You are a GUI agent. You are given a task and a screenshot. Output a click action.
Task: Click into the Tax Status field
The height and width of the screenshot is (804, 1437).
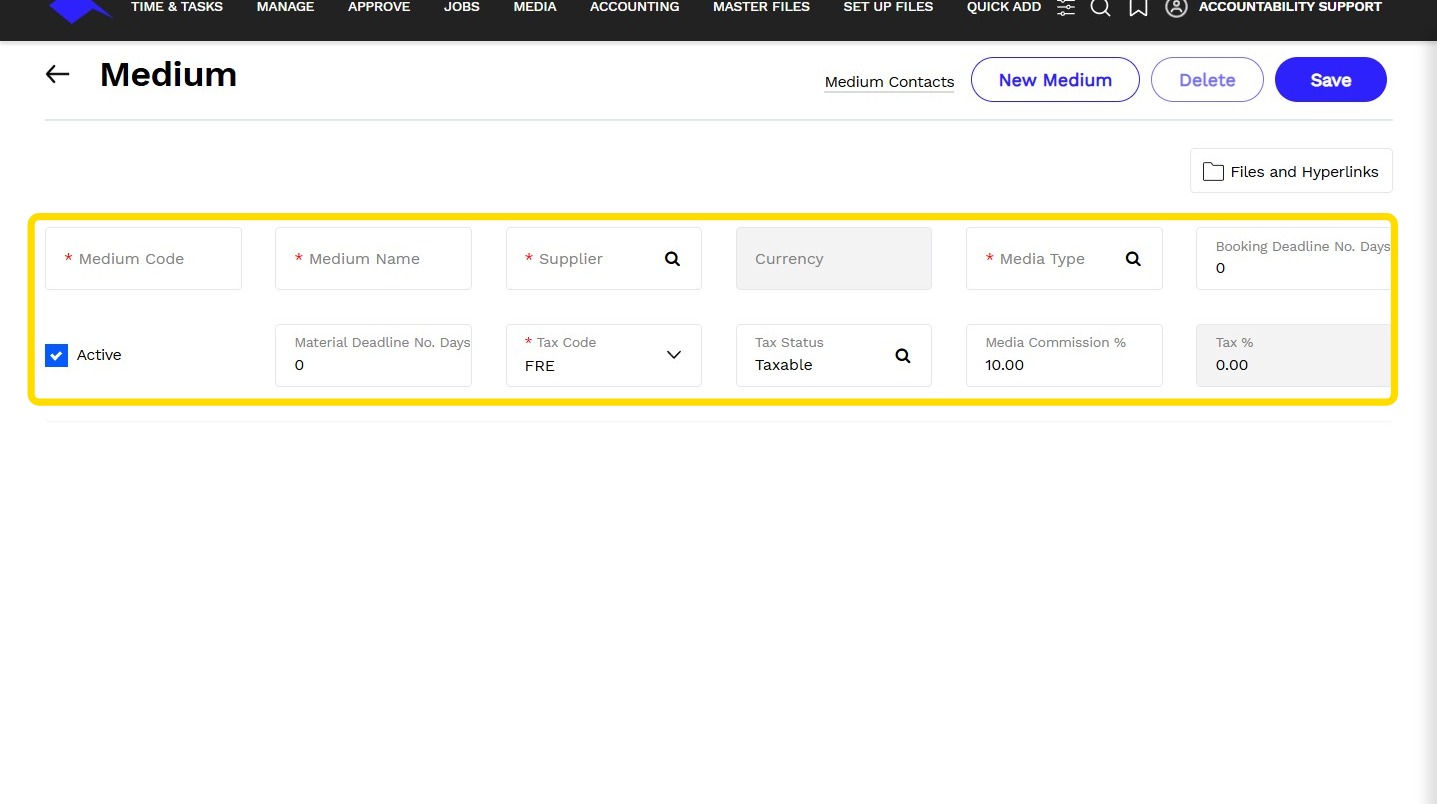pyautogui.click(x=834, y=355)
